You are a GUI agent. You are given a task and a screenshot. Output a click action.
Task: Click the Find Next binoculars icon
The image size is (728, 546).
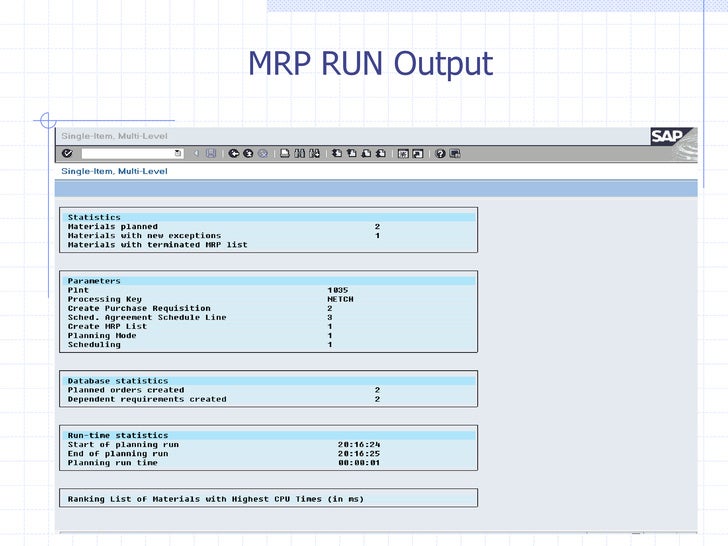[x=314, y=153]
